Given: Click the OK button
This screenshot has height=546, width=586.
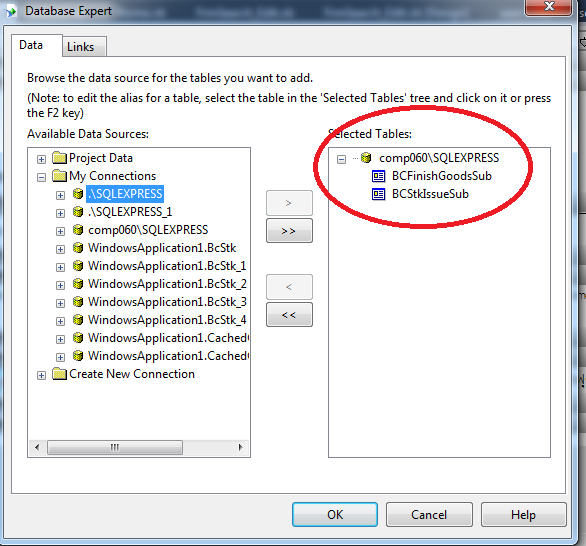Looking at the screenshot, I should (x=335, y=515).
